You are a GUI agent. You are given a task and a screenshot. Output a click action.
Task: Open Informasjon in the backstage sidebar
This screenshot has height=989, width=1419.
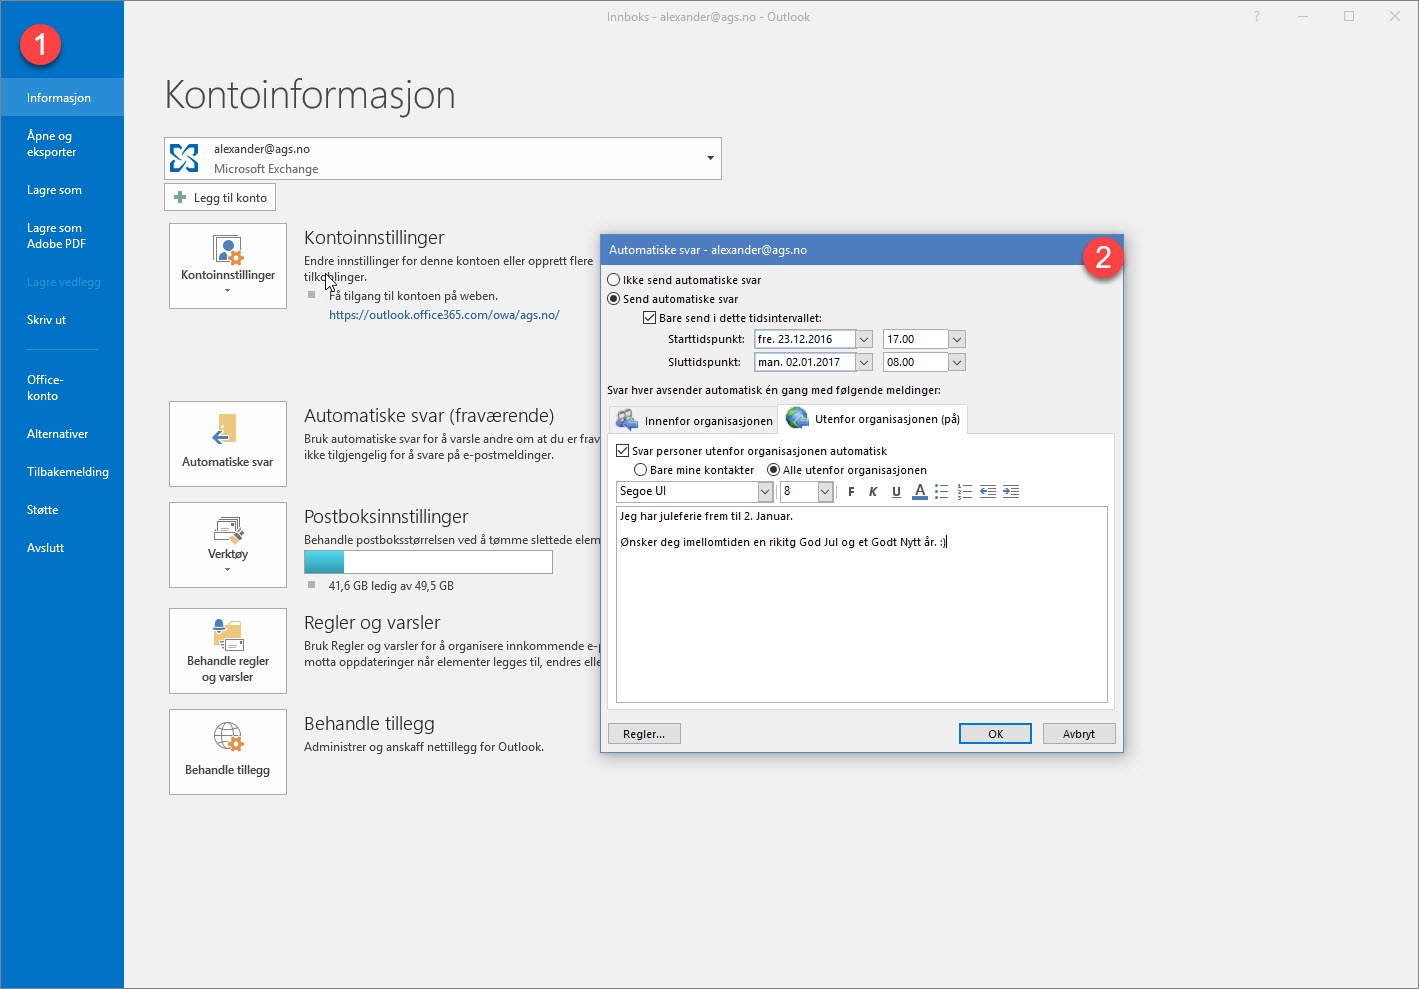click(62, 98)
